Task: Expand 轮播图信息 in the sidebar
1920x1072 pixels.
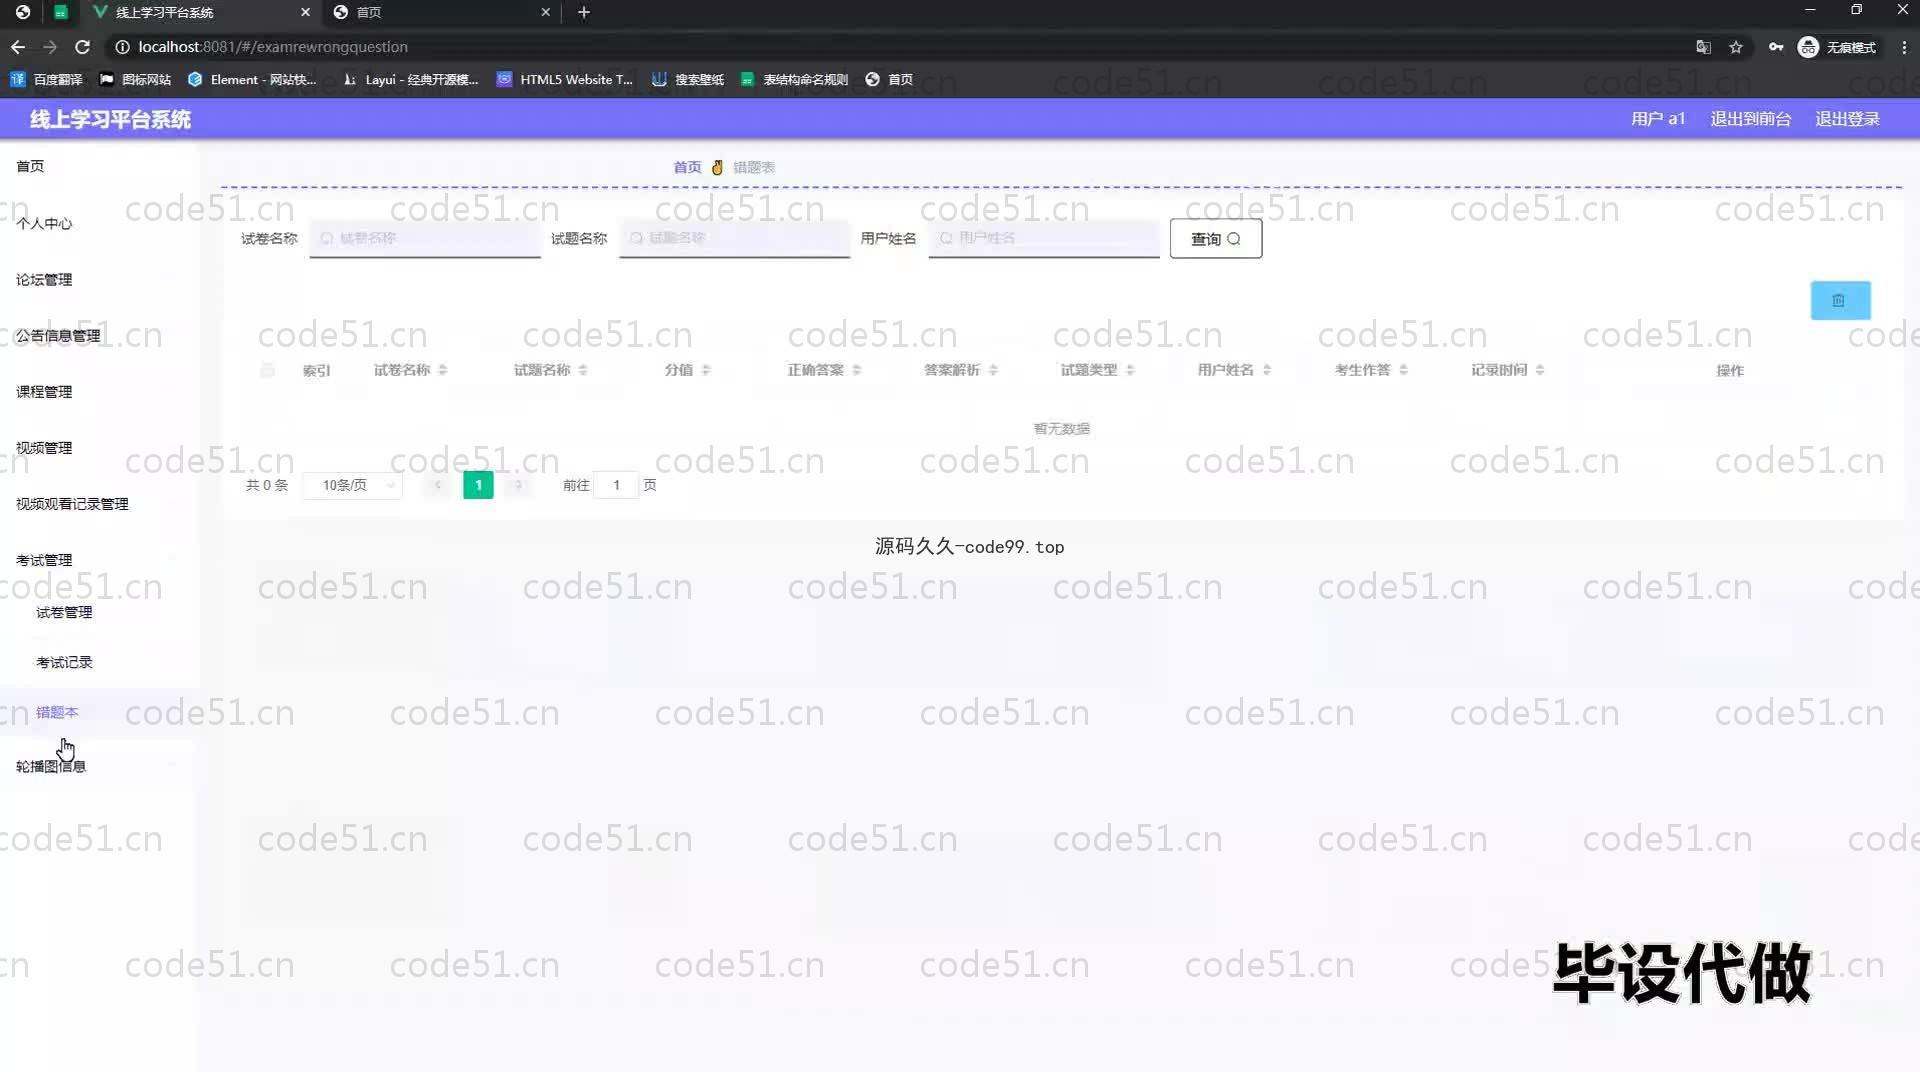Action: (x=98, y=766)
